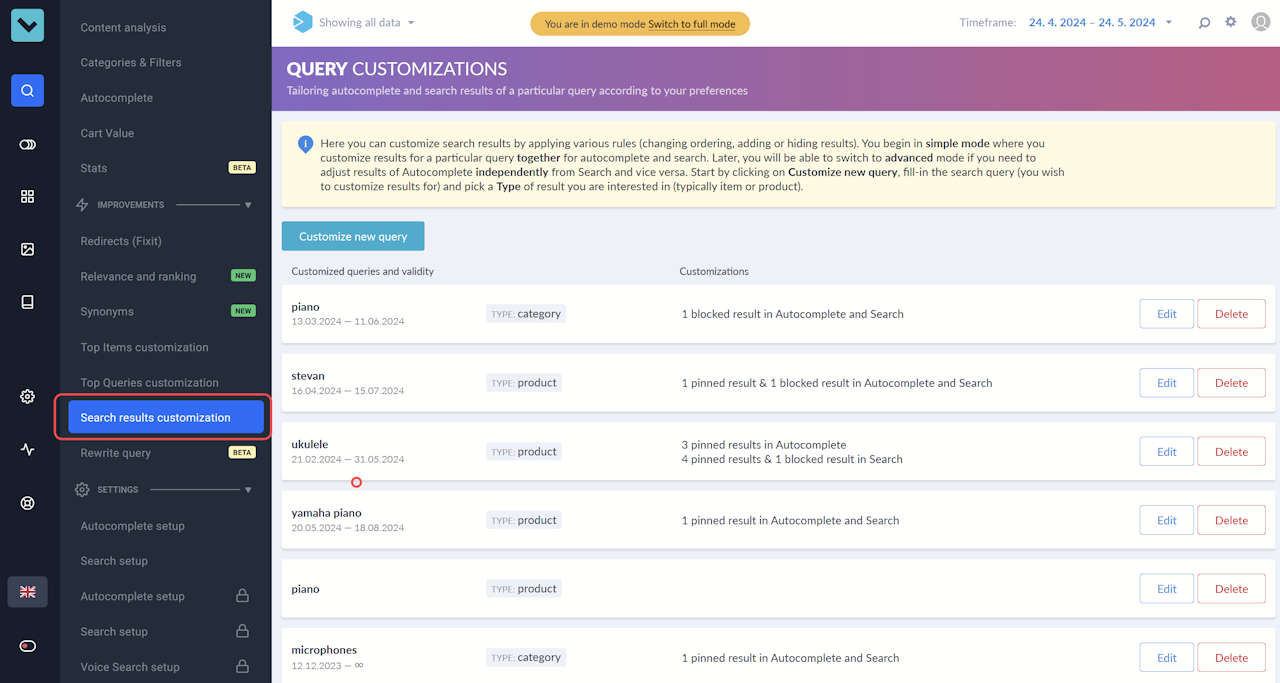1280x683 pixels.
Task: Edit the piano category query
Action: [1167, 314]
